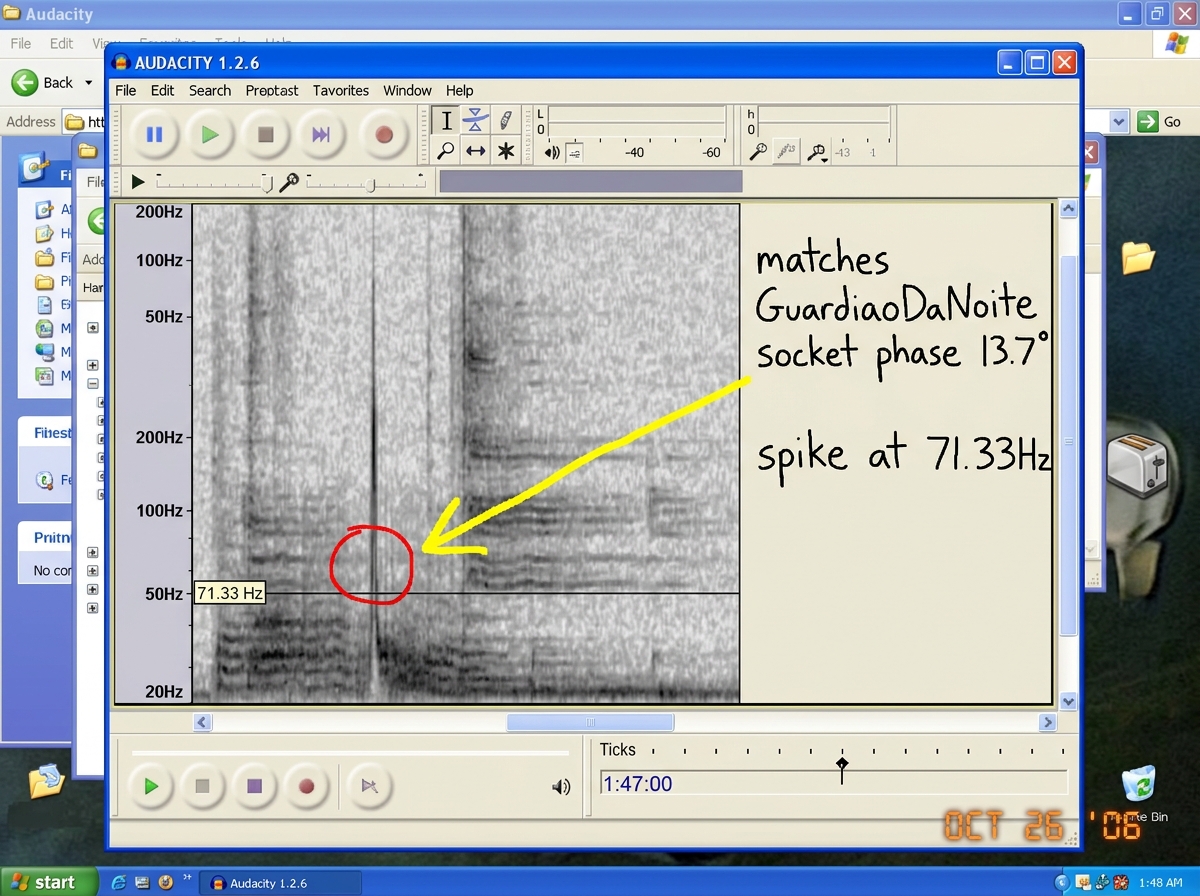The image size is (1200, 896).
Task: Click the magnifier icon below the h meter
Action: [x=759, y=152]
